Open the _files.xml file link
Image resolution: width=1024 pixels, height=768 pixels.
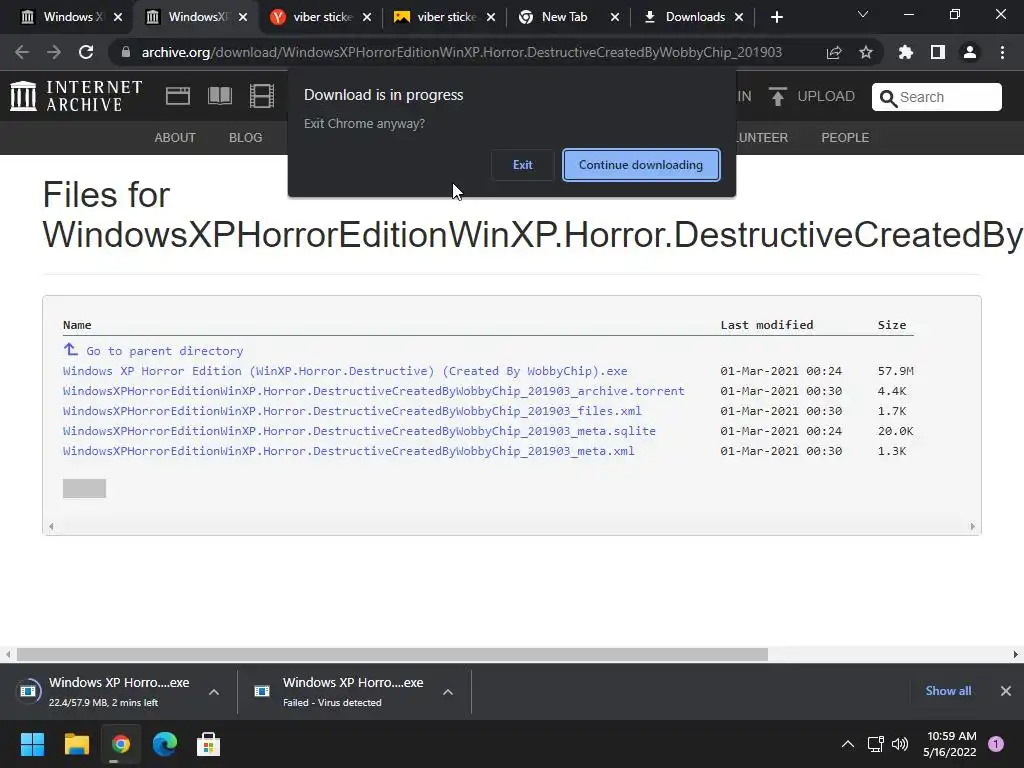click(352, 411)
